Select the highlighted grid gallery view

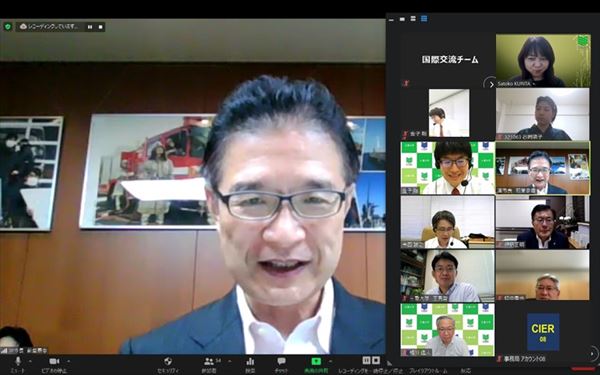tap(424, 18)
